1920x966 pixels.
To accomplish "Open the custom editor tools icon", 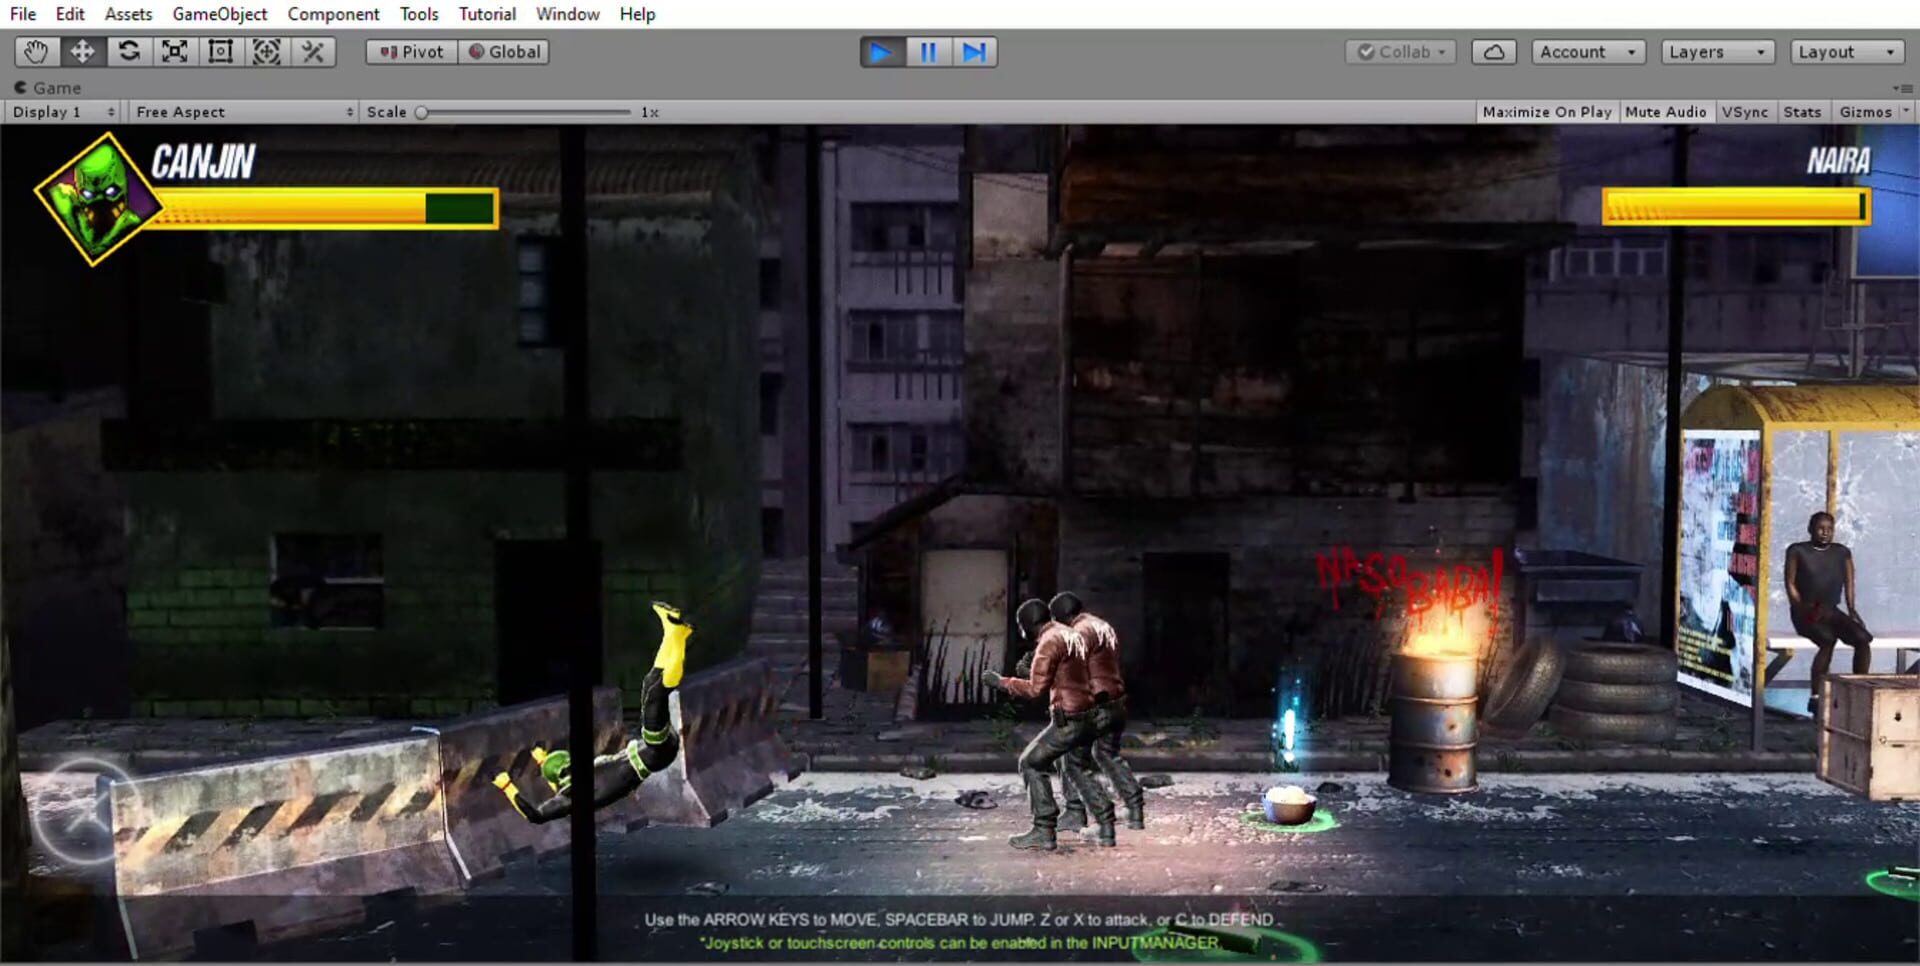I will coord(311,51).
